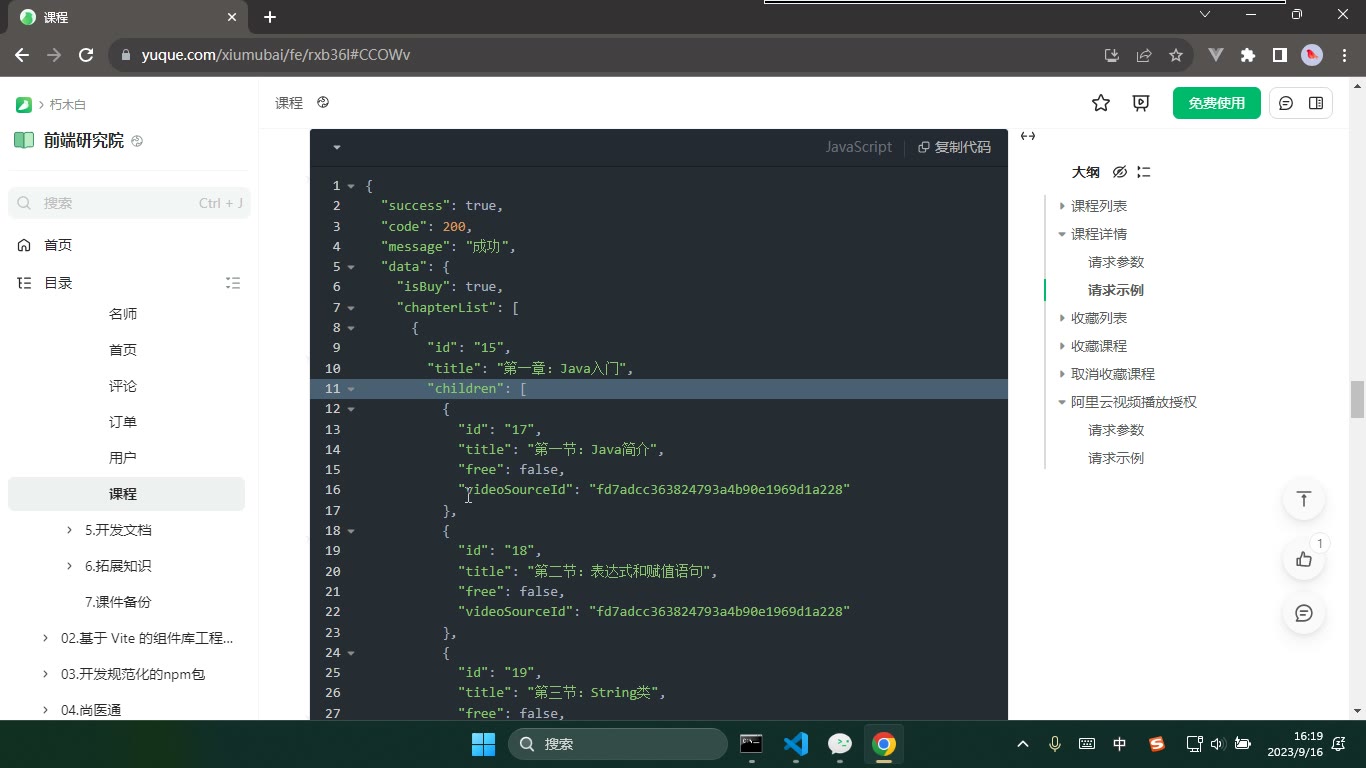Expand 课程列表 in the outline
The width and height of the screenshot is (1366, 768).
(1062, 206)
